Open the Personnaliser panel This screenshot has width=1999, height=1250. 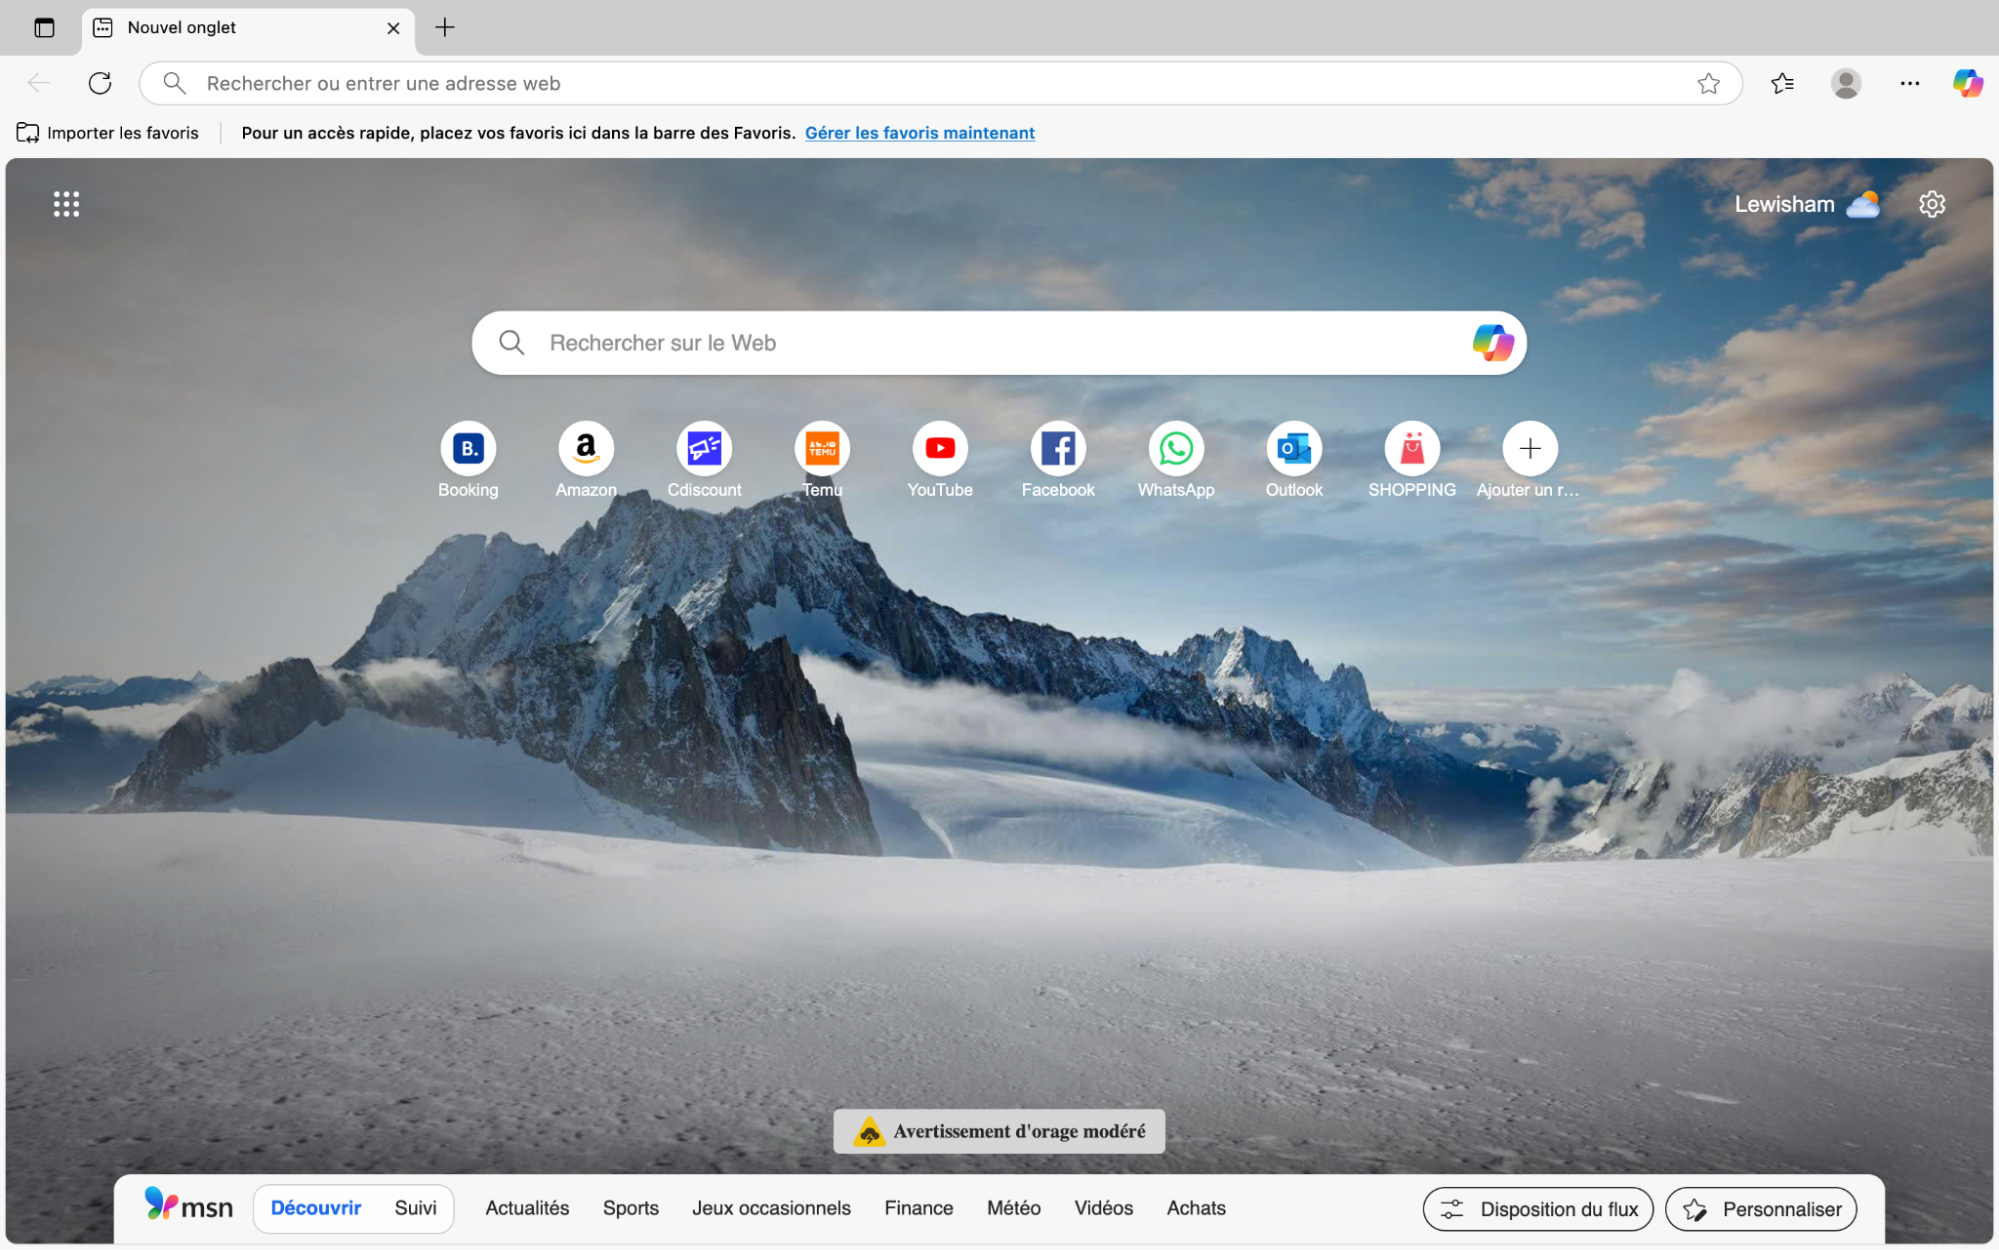(1760, 1209)
